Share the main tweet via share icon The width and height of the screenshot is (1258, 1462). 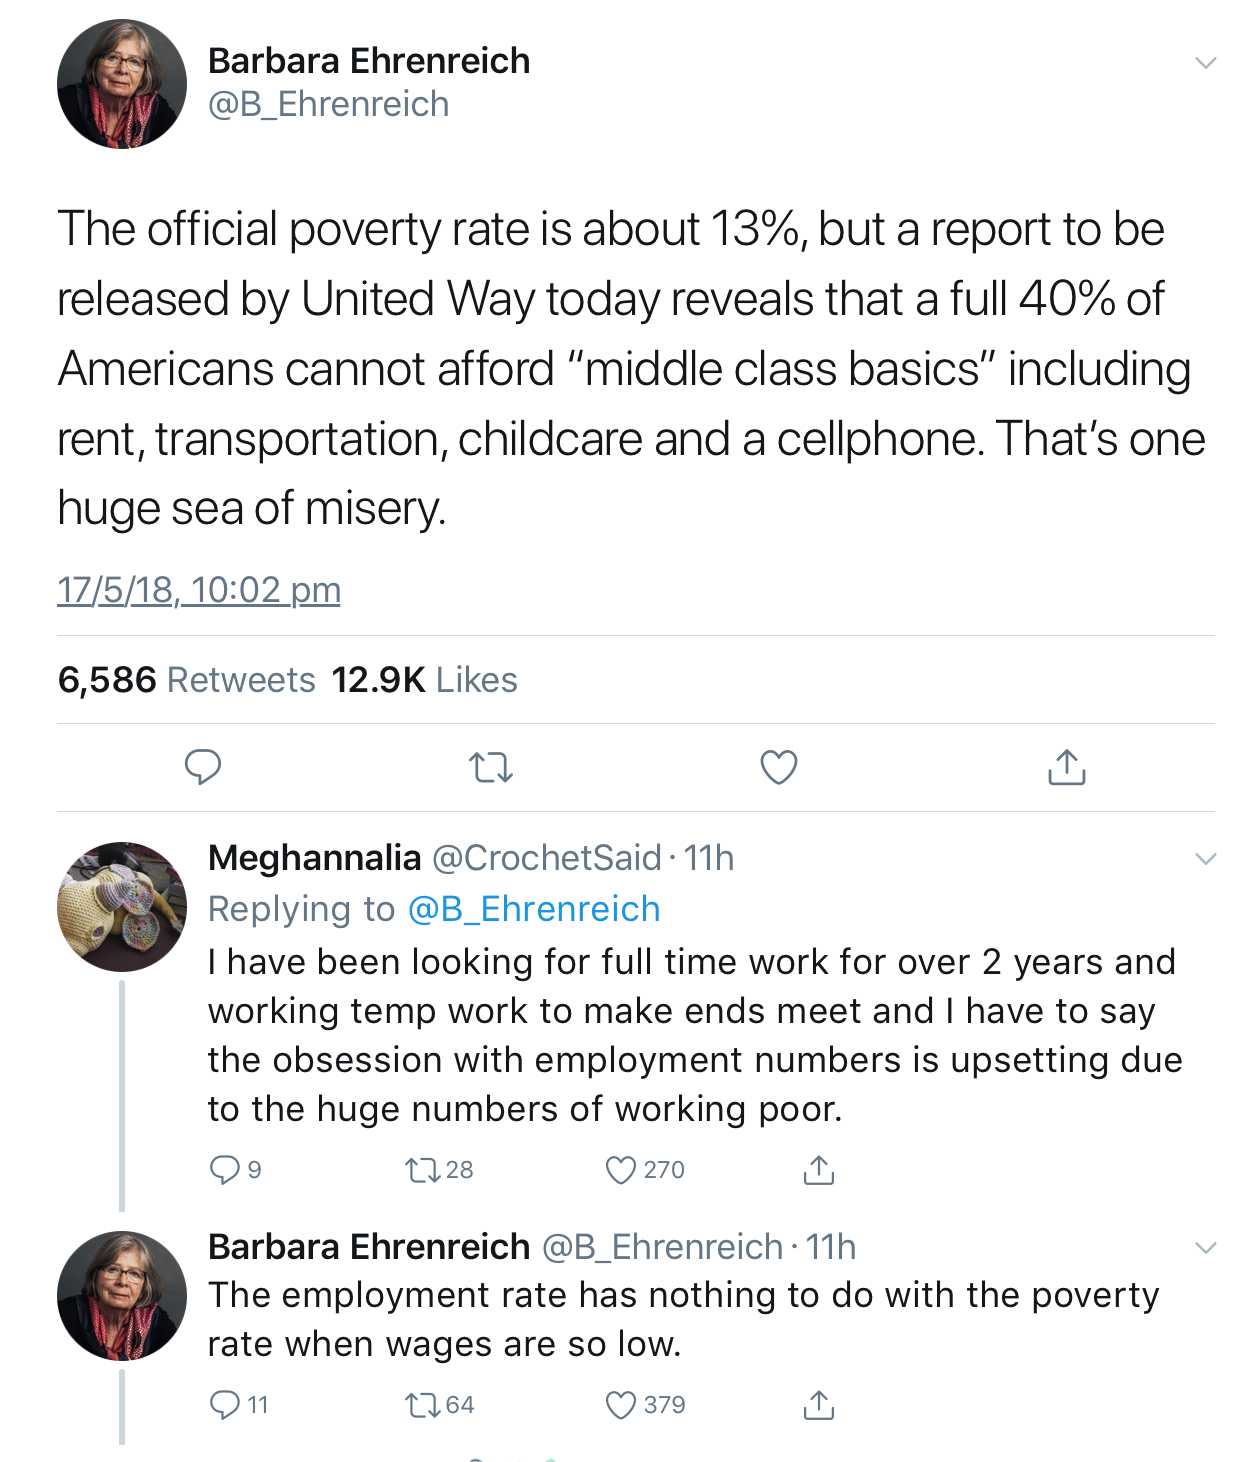coord(1067,767)
